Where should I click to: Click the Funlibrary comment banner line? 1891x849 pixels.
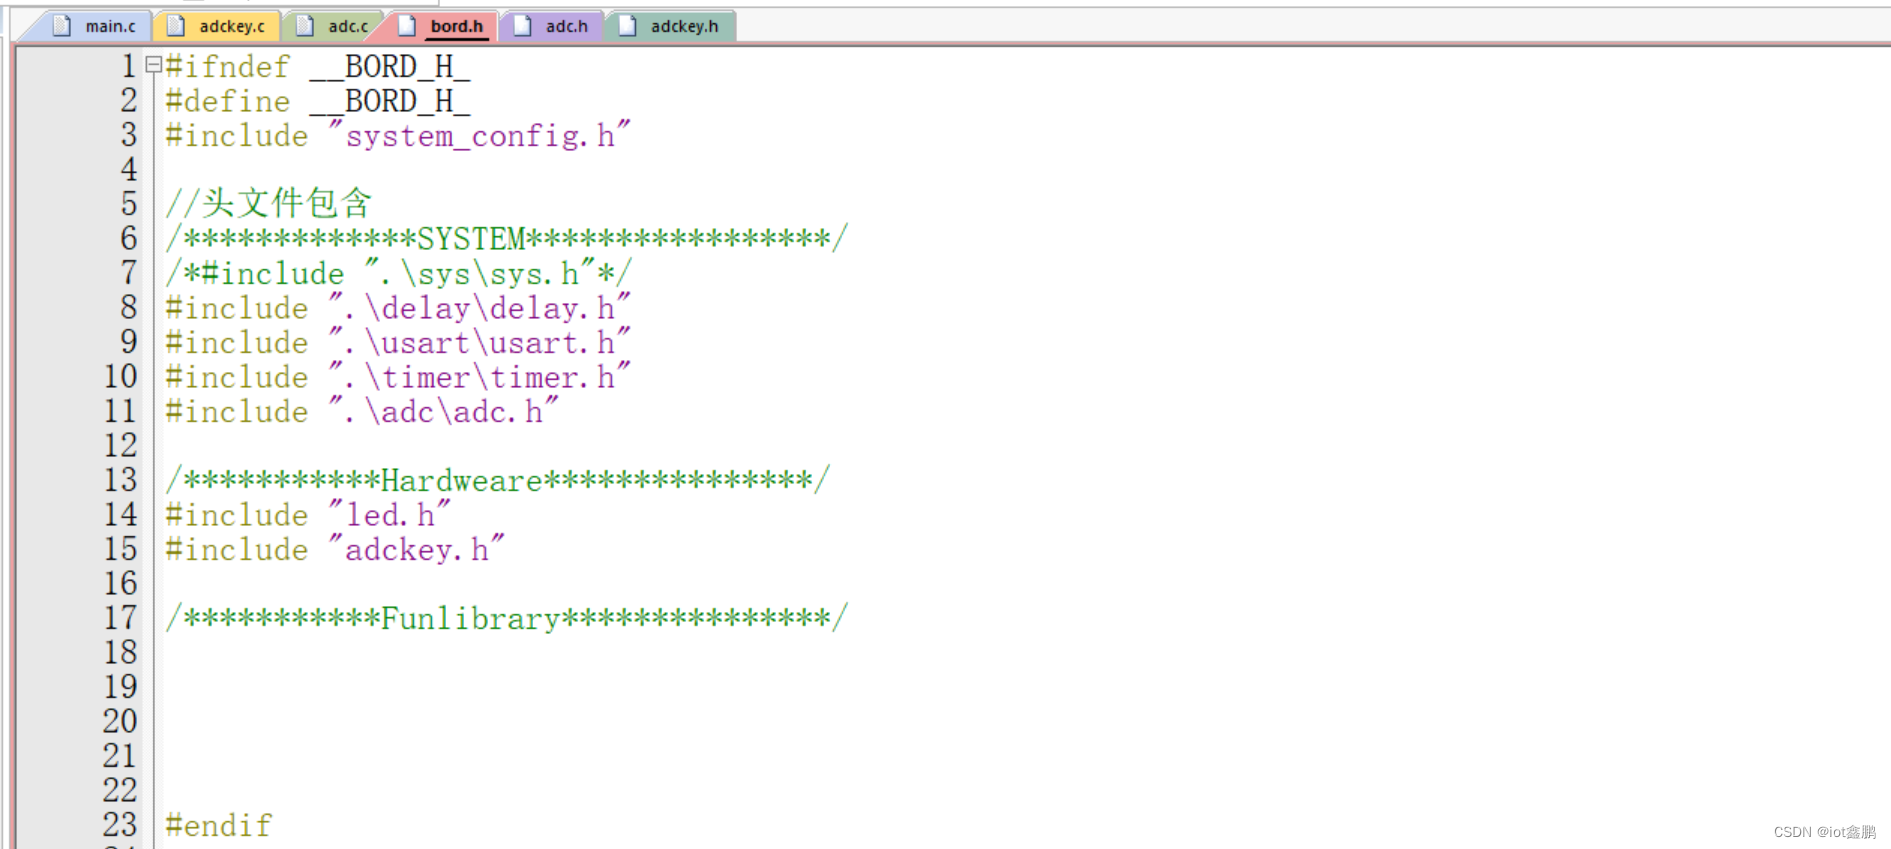[x=507, y=618]
